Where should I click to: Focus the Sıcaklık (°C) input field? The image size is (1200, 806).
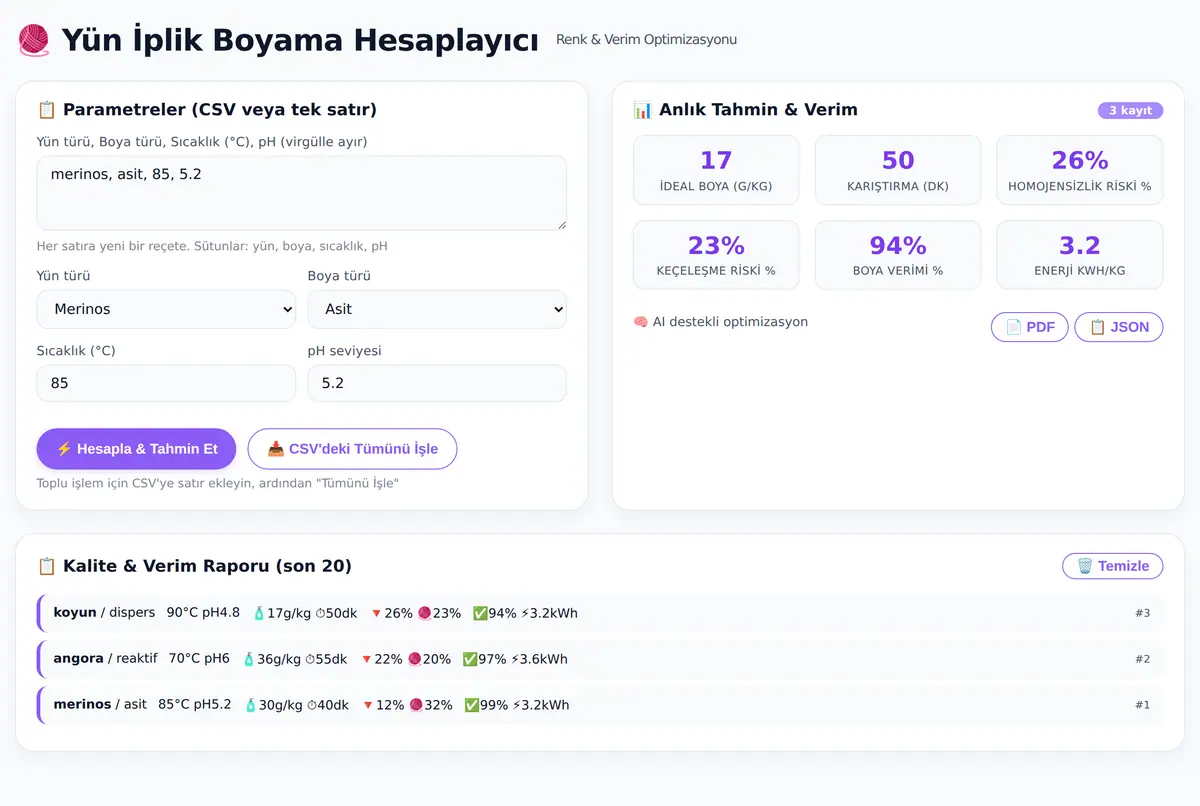coord(166,383)
